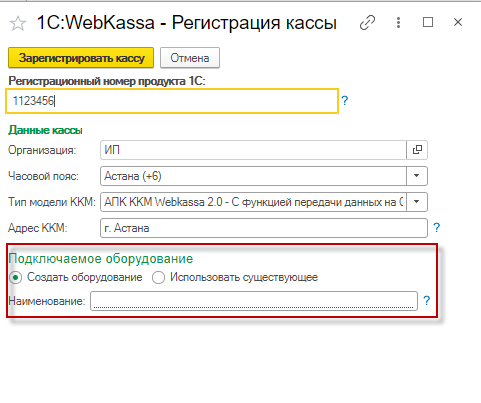Viewport: 481px width, 403px height.
Task: Click the Организация: label
Action: pos(42,150)
